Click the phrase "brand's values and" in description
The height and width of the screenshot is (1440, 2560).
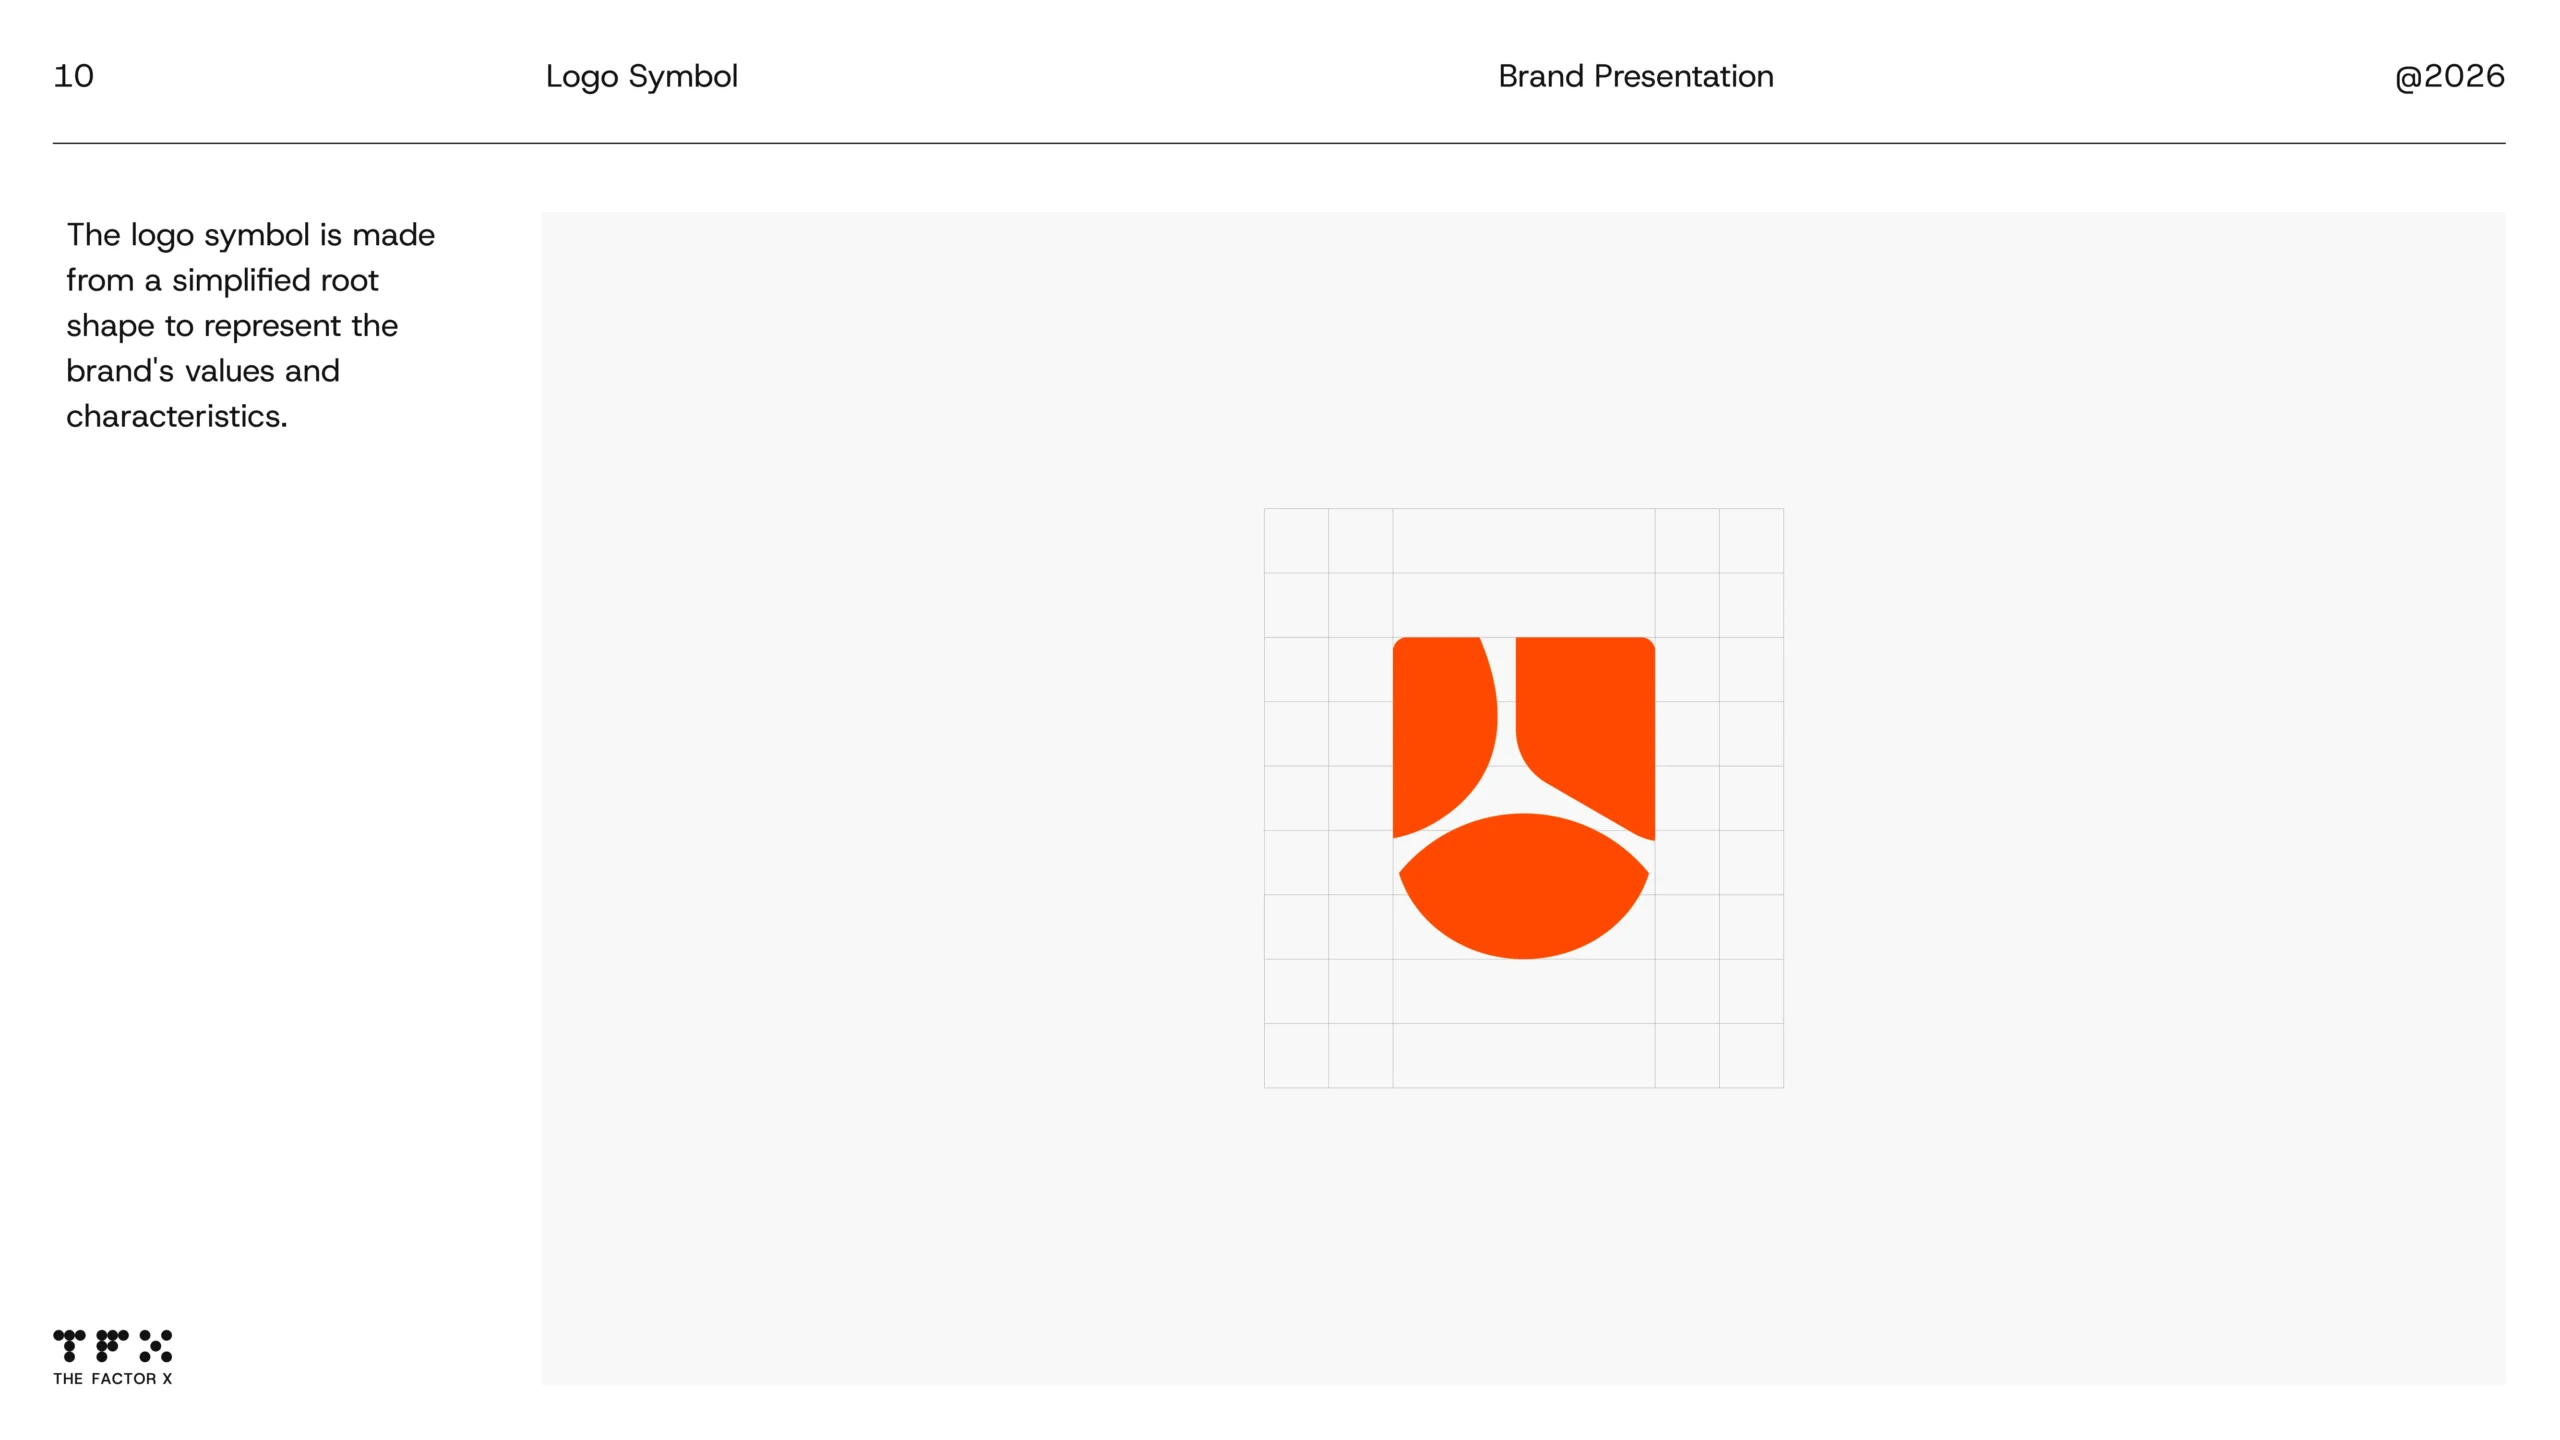coord(203,371)
